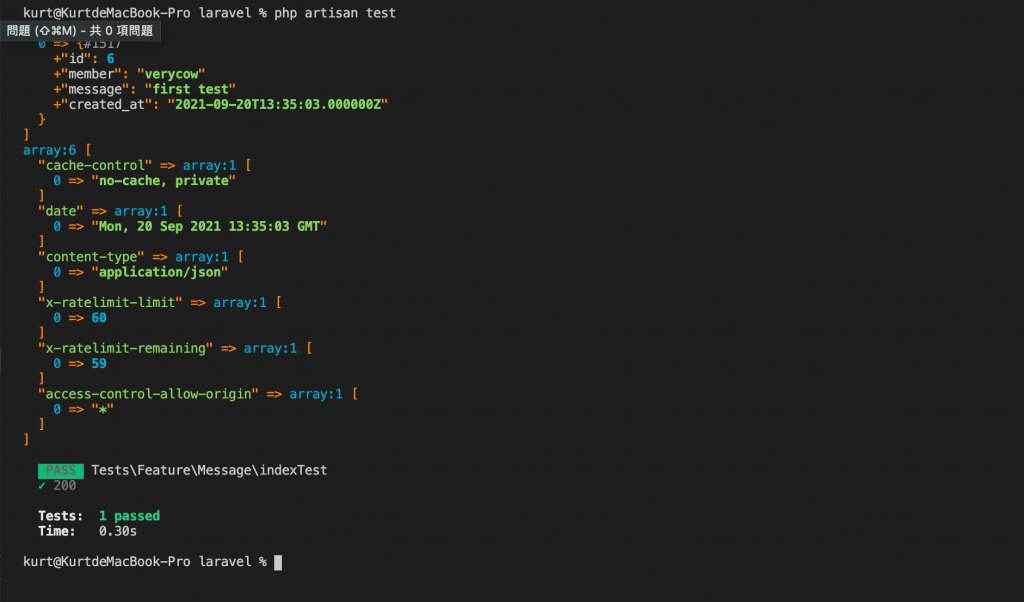
Task: Click the "first test" message value
Action: click(190, 89)
